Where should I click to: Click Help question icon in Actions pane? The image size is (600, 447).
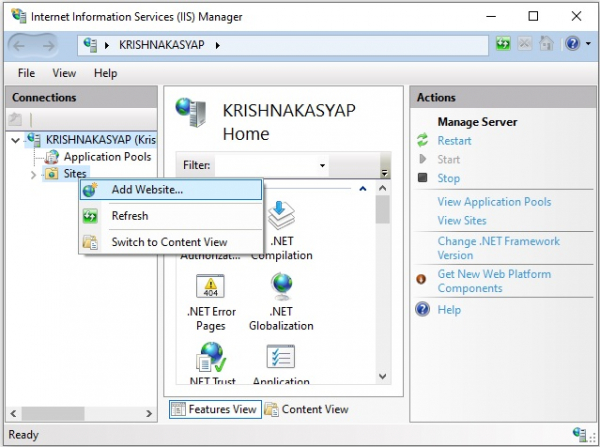[x=422, y=309]
